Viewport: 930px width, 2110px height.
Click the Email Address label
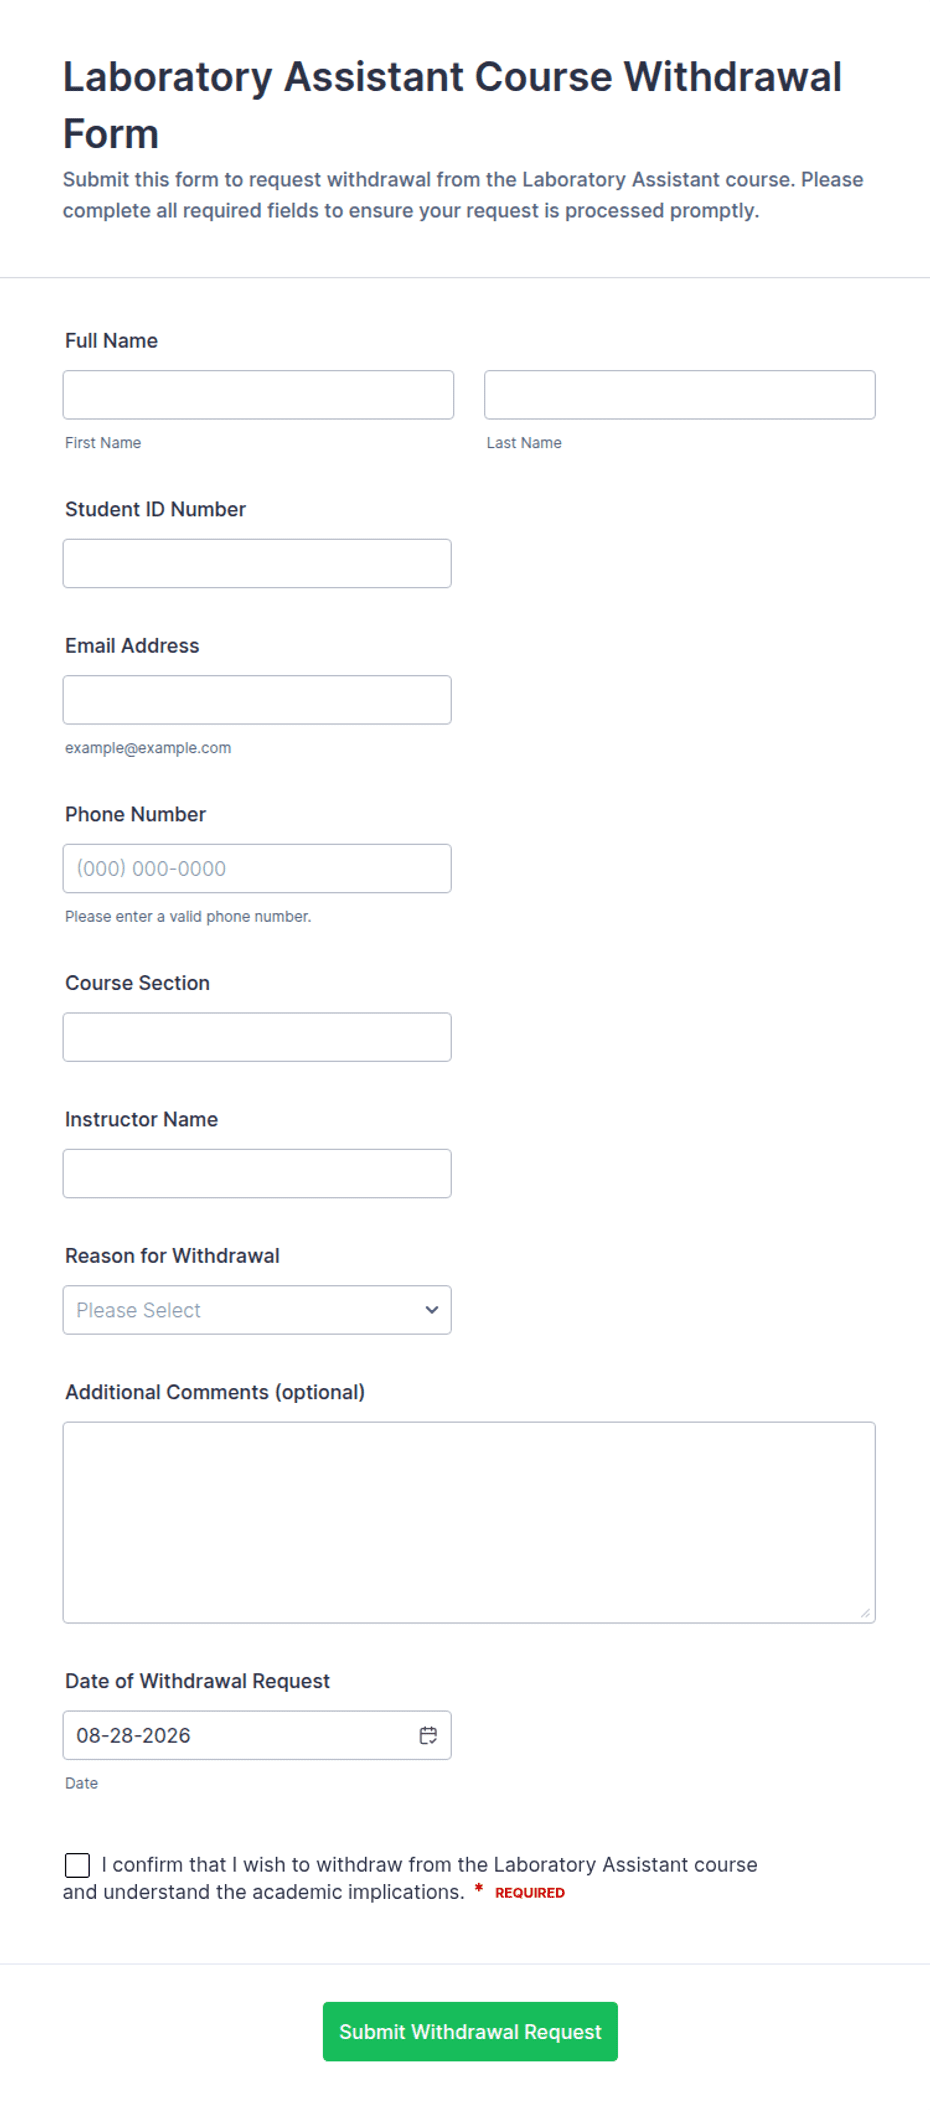(132, 646)
